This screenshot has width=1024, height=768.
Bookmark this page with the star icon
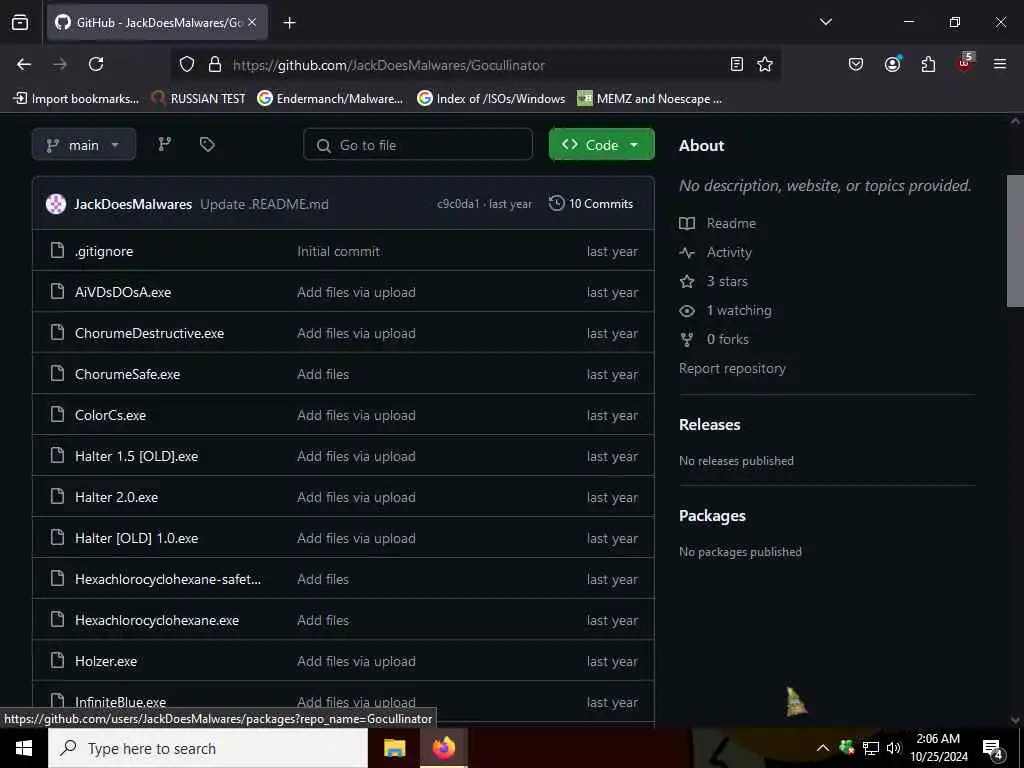(x=765, y=64)
